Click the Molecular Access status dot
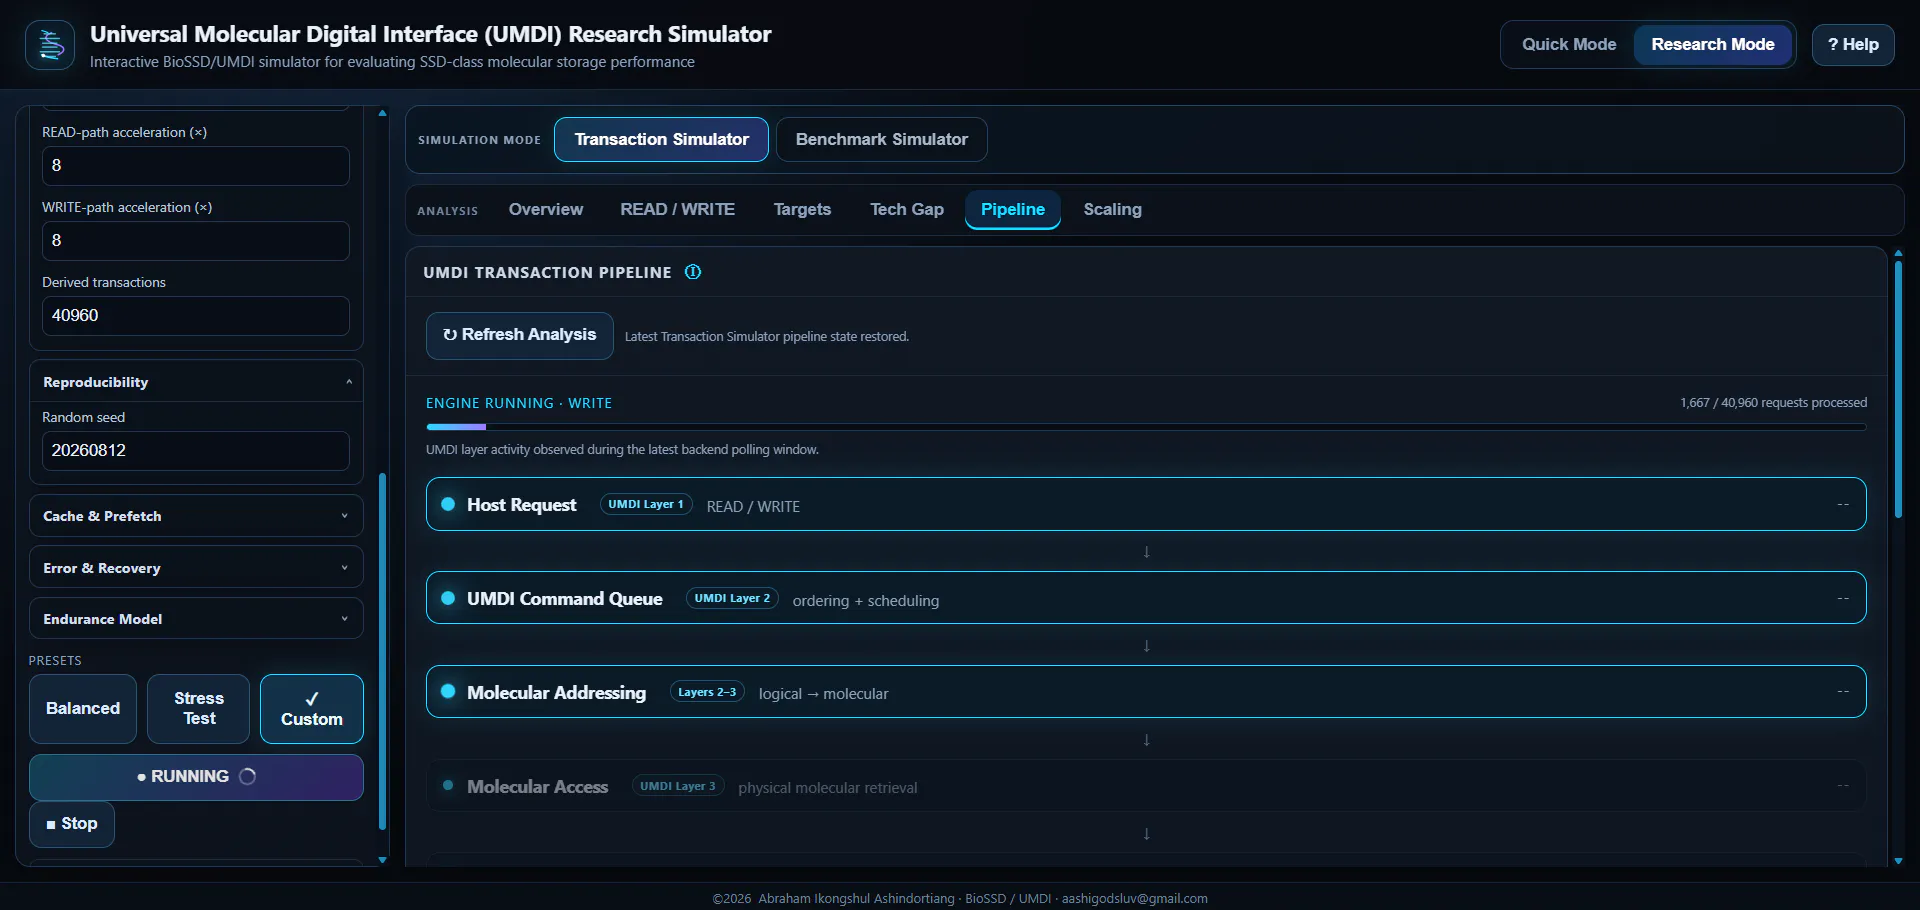 pyautogui.click(x=448, y=785)
